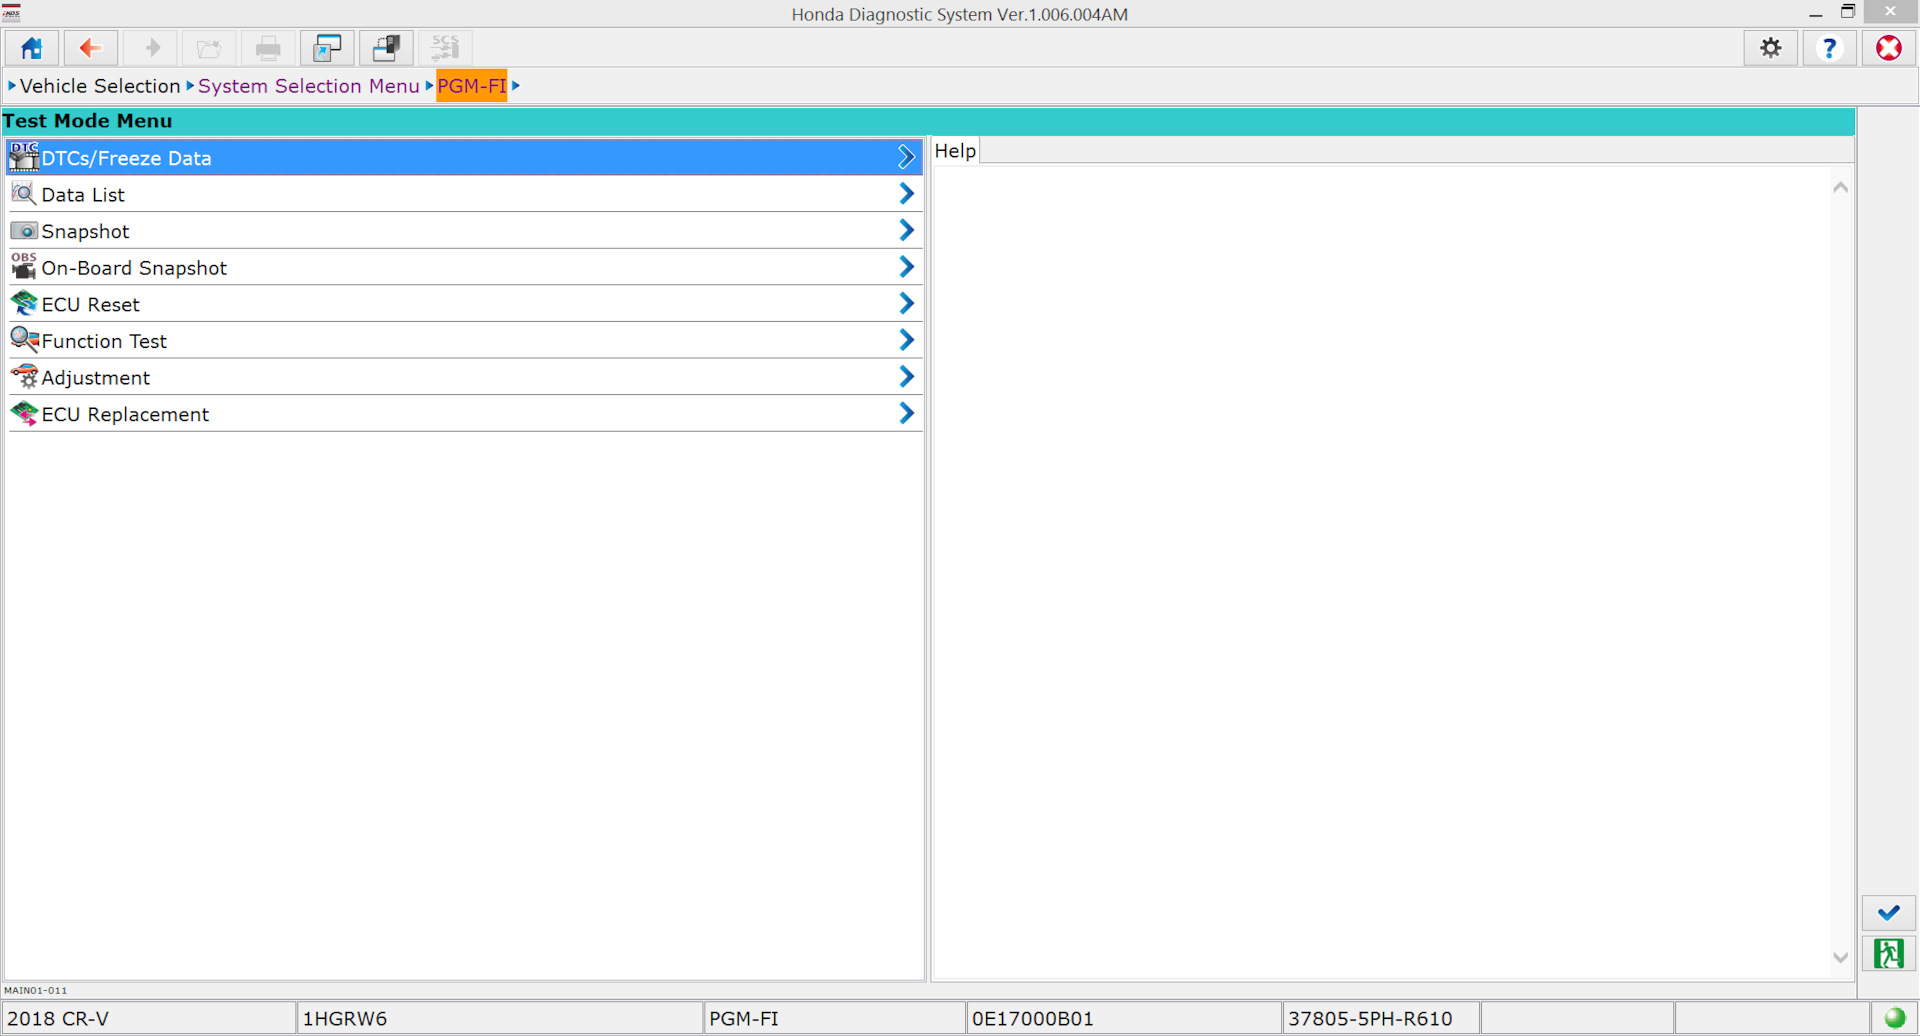Click Help panel scroll up arrow
The width and height of the screenshot is (1920, 1036).
[x=1840, y=188]
